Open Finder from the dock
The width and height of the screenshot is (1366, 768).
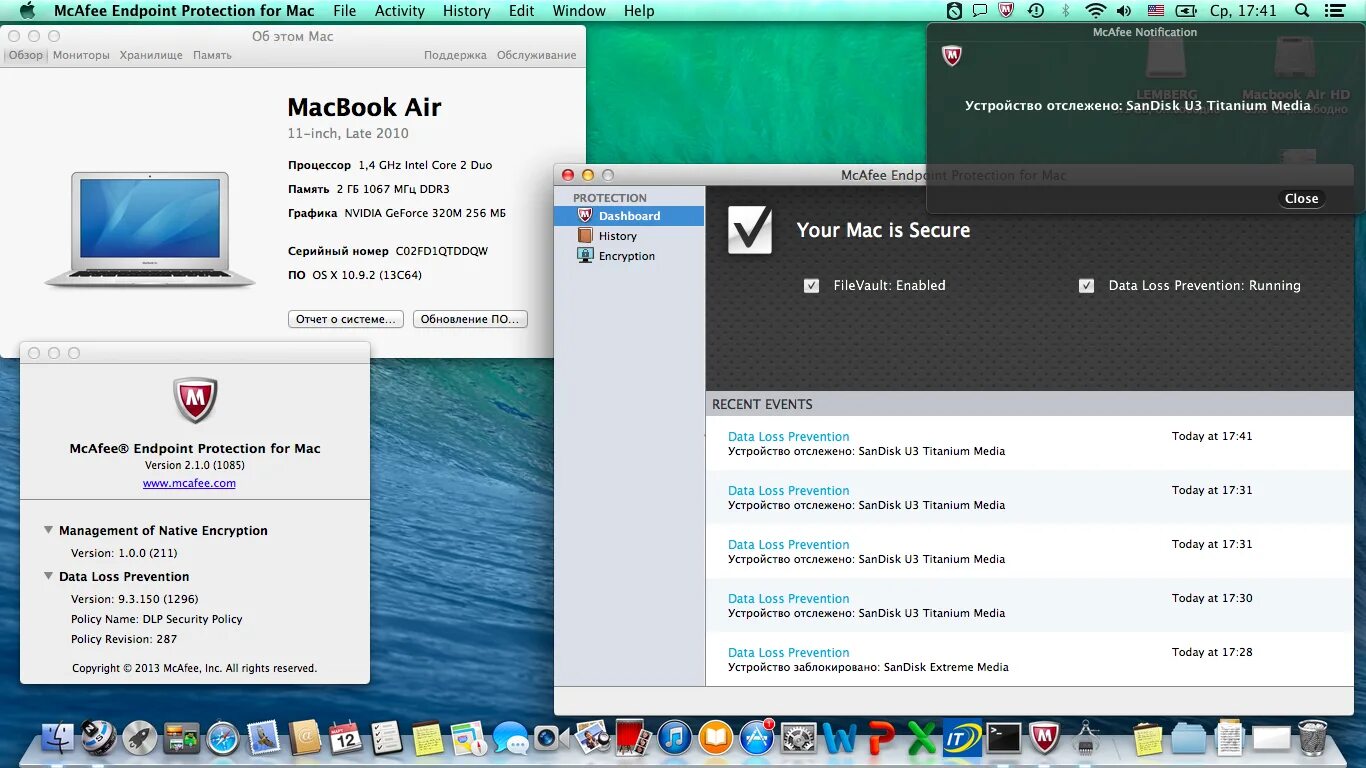click(x=57, y=738)
